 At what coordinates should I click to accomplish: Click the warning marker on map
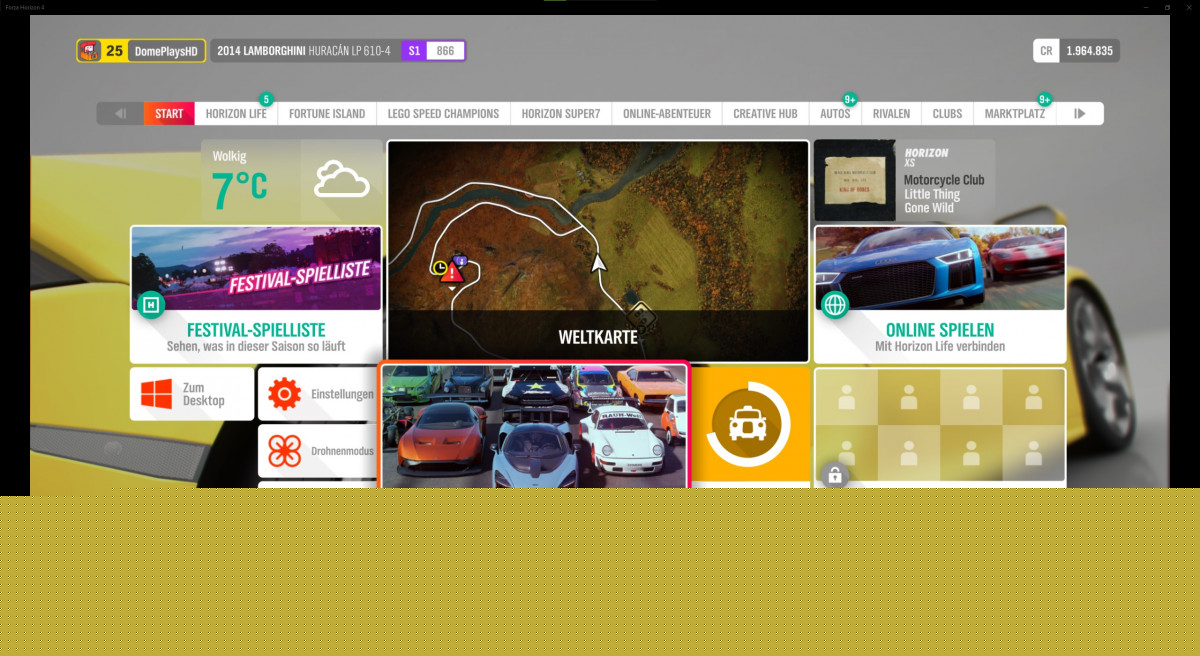click(x=452, y=272)
